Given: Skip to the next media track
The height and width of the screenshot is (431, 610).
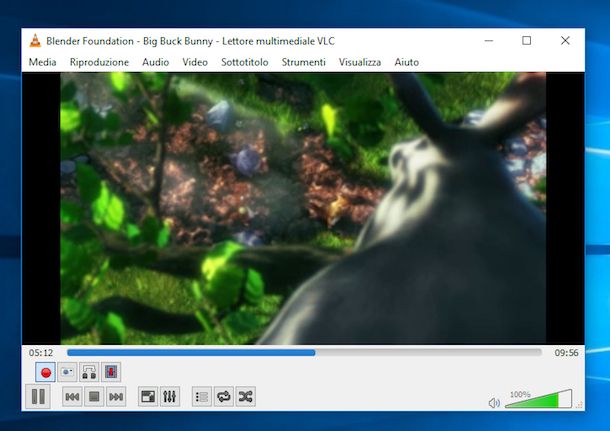Looking at the screenshot, I should pos(116,396).
